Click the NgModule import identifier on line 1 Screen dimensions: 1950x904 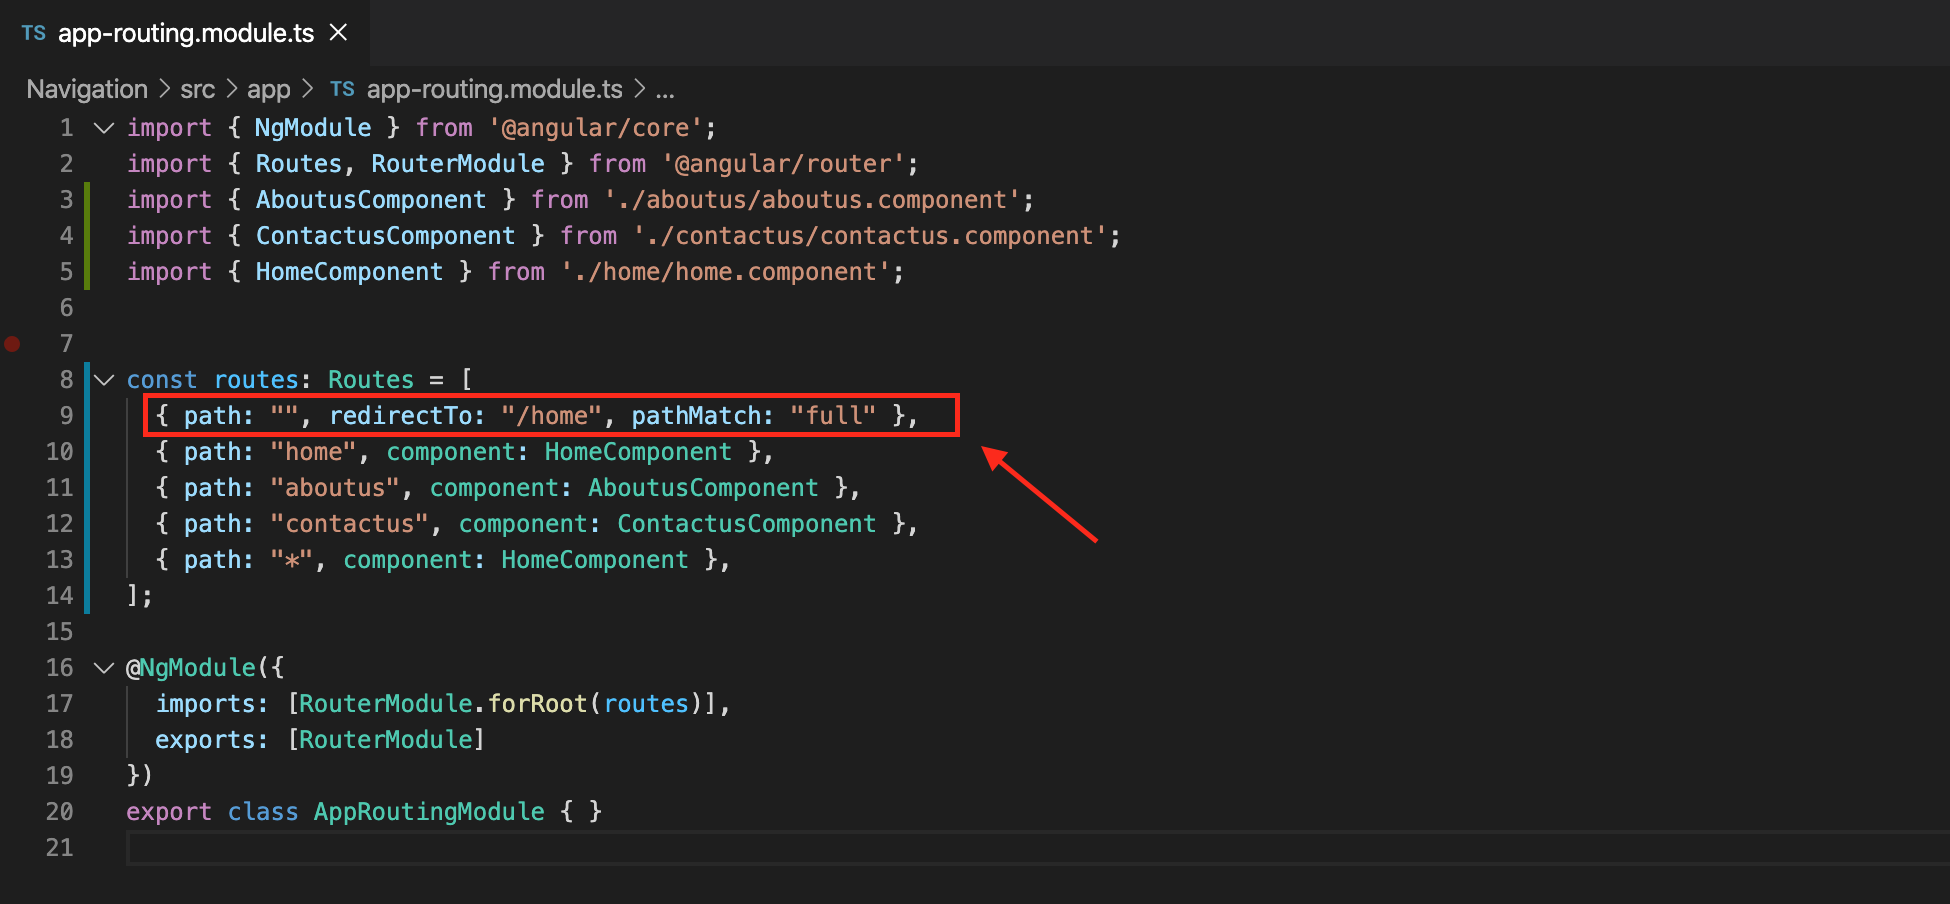point(313,128)
